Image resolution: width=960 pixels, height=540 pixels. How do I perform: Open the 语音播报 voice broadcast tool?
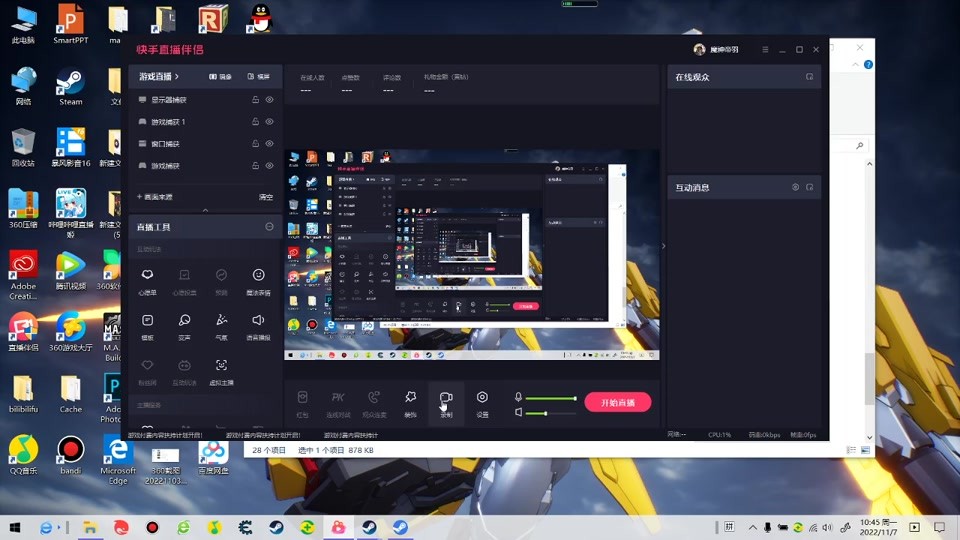(258, 326)
